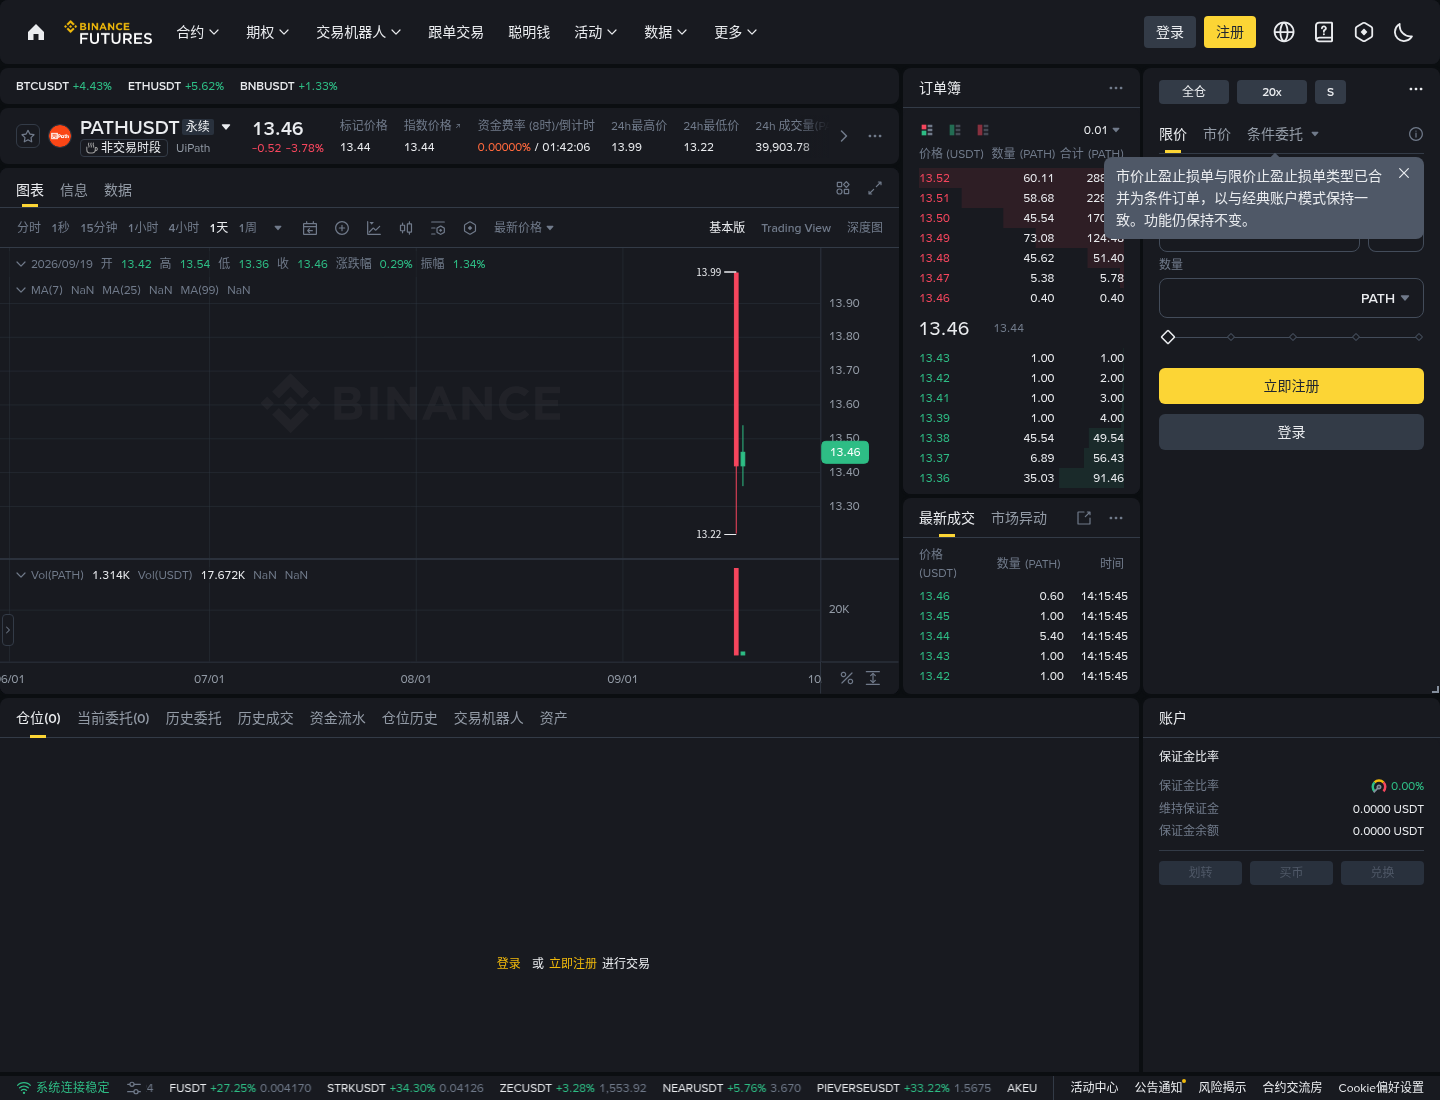1440x1100 pixels.
Task: Open the help center question icon
Action: pyautogui.click(x=1324, y=32)
